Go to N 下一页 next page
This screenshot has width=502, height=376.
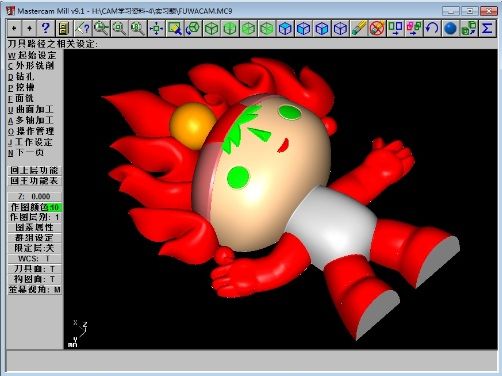tap(26, 153)
